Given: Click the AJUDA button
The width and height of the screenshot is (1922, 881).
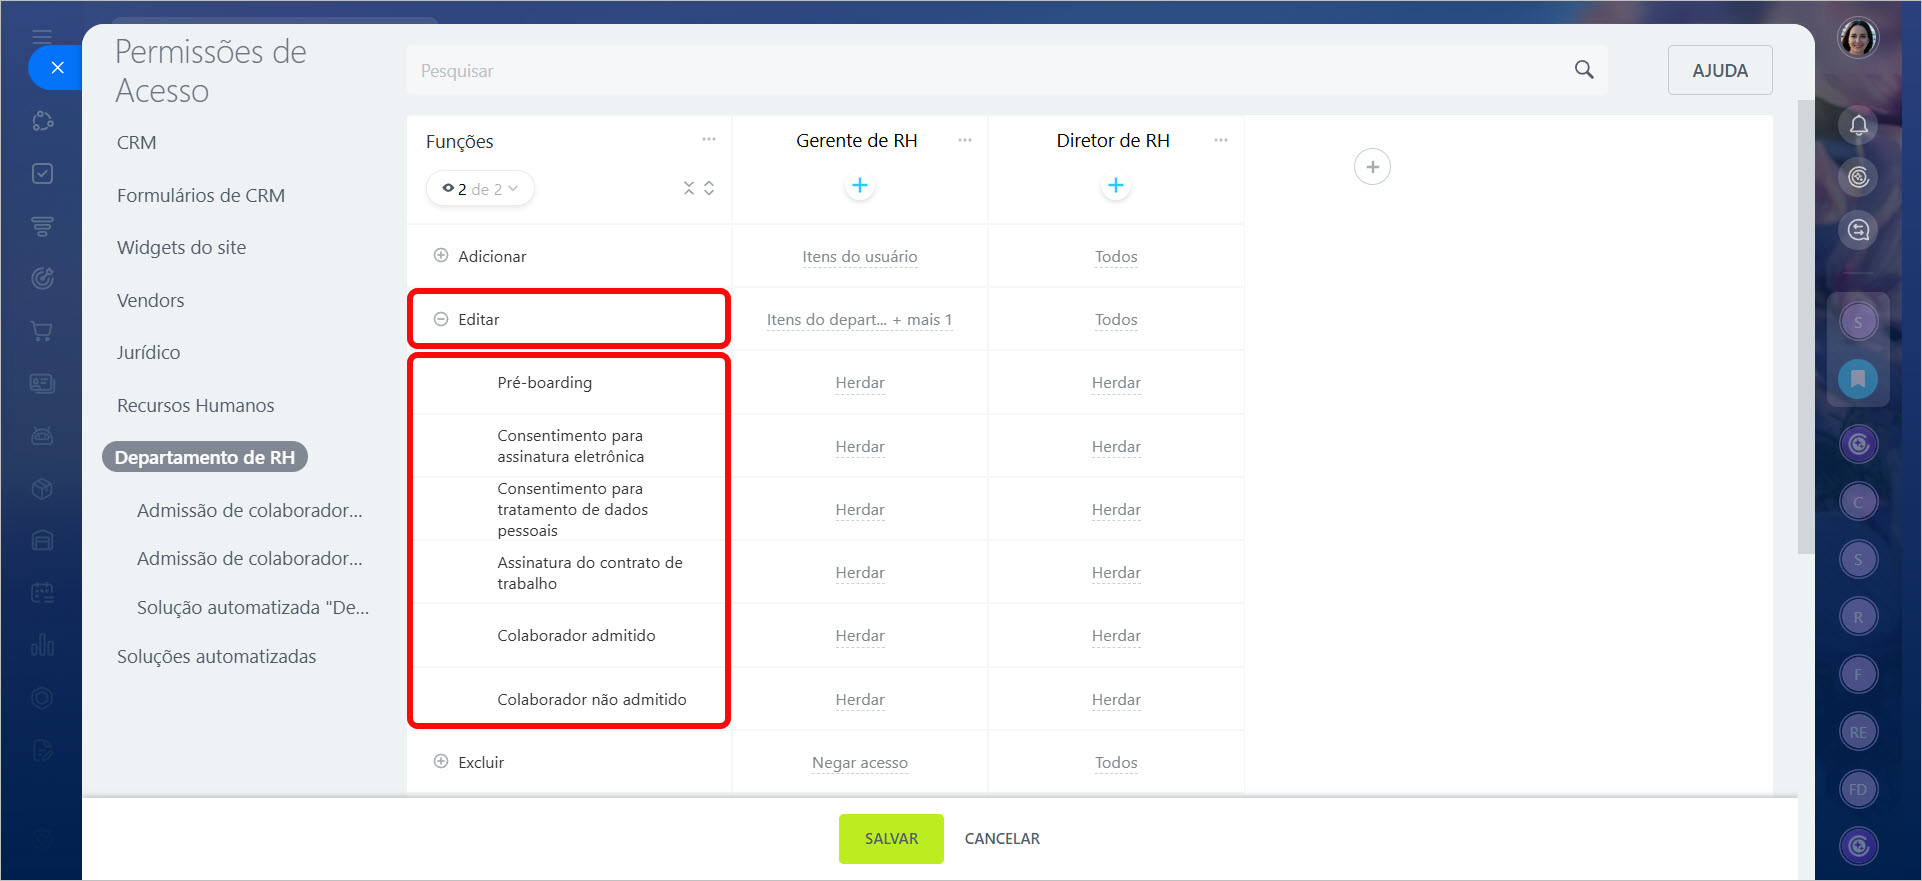Looking at the screenshot, I should pos(1720,70).
